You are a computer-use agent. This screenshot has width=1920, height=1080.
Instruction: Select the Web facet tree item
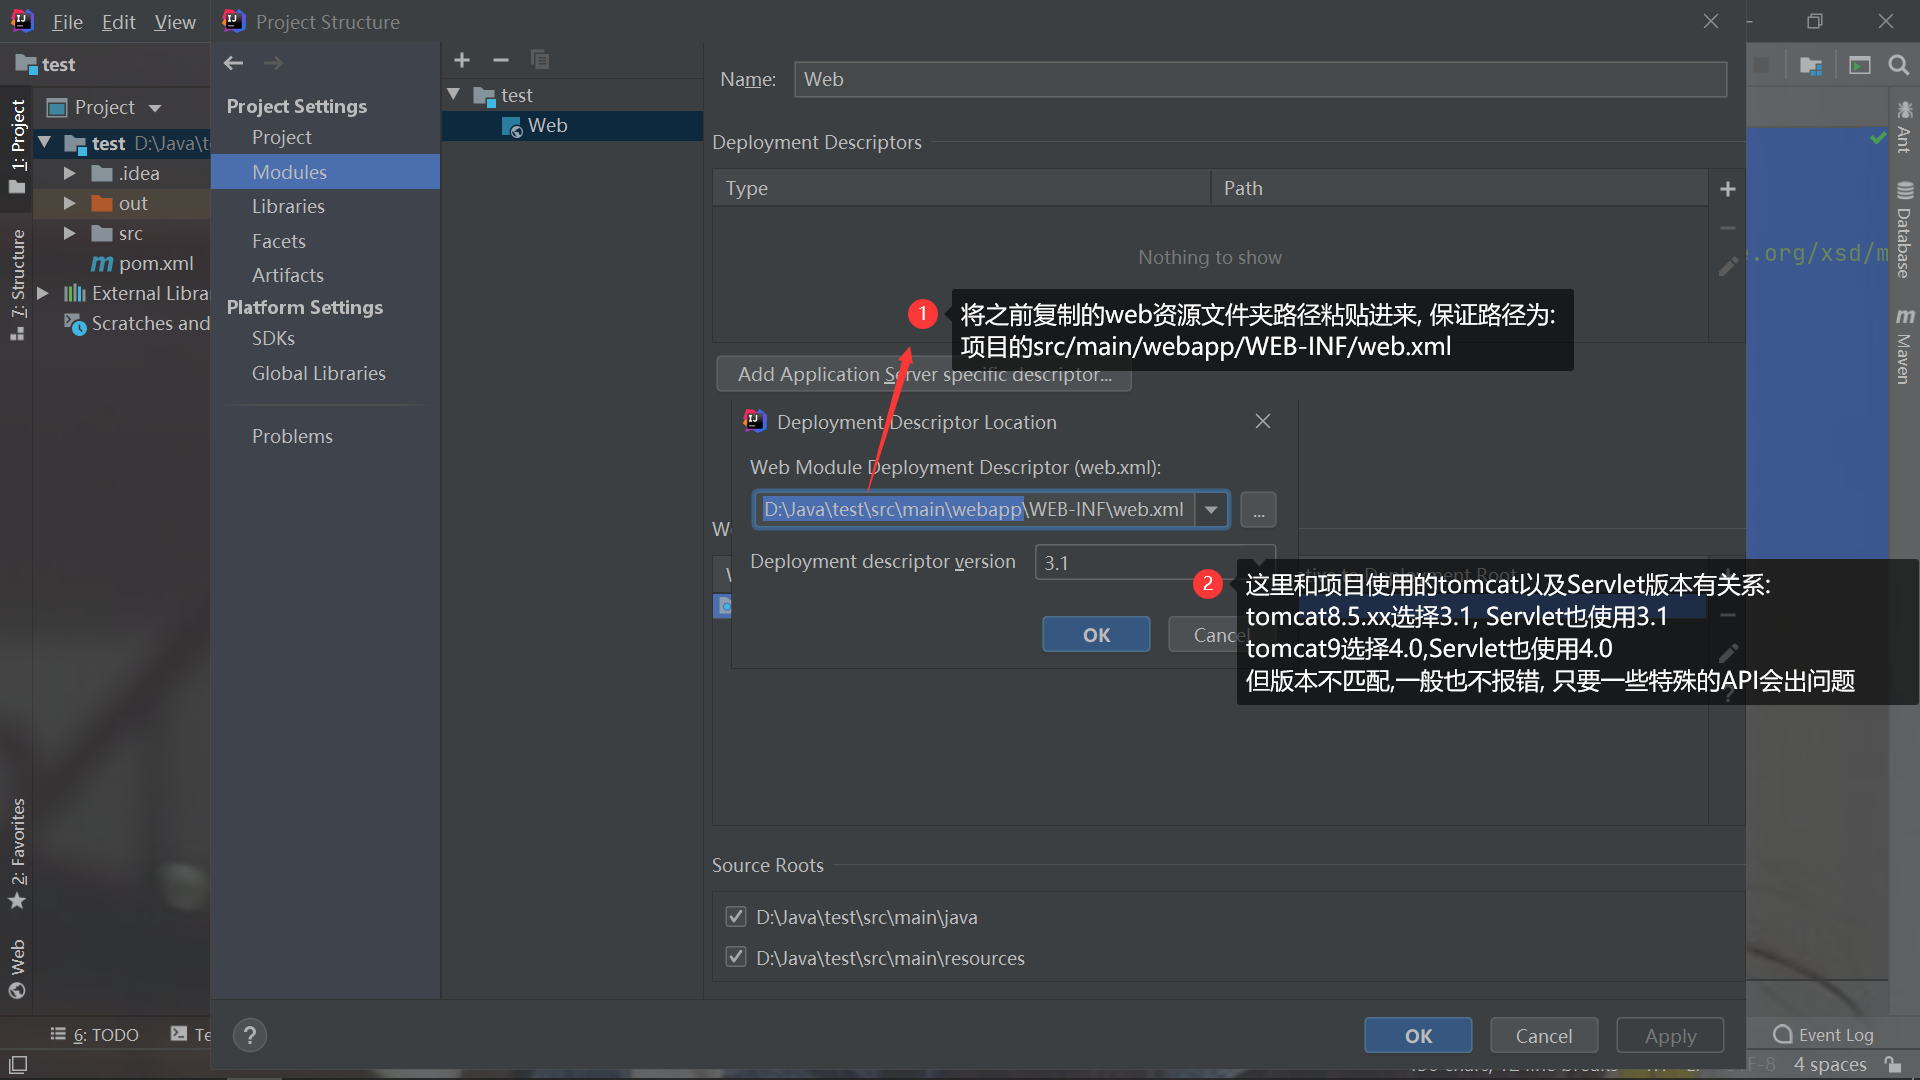coord(547,125)
